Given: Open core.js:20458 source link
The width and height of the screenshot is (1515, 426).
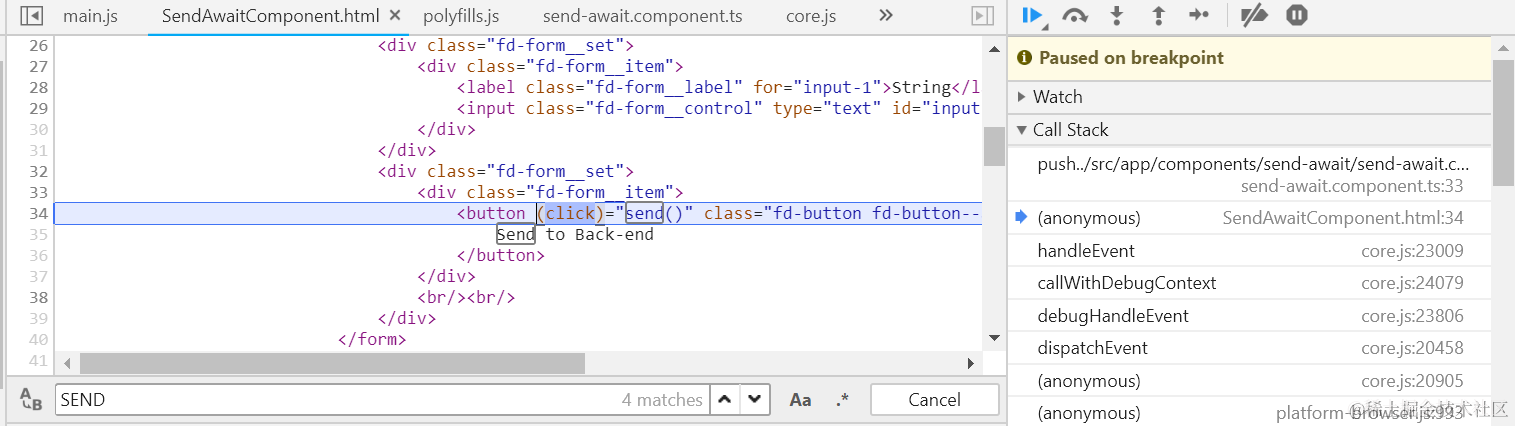Looking at the screenshot, I should coord(1412,348).
